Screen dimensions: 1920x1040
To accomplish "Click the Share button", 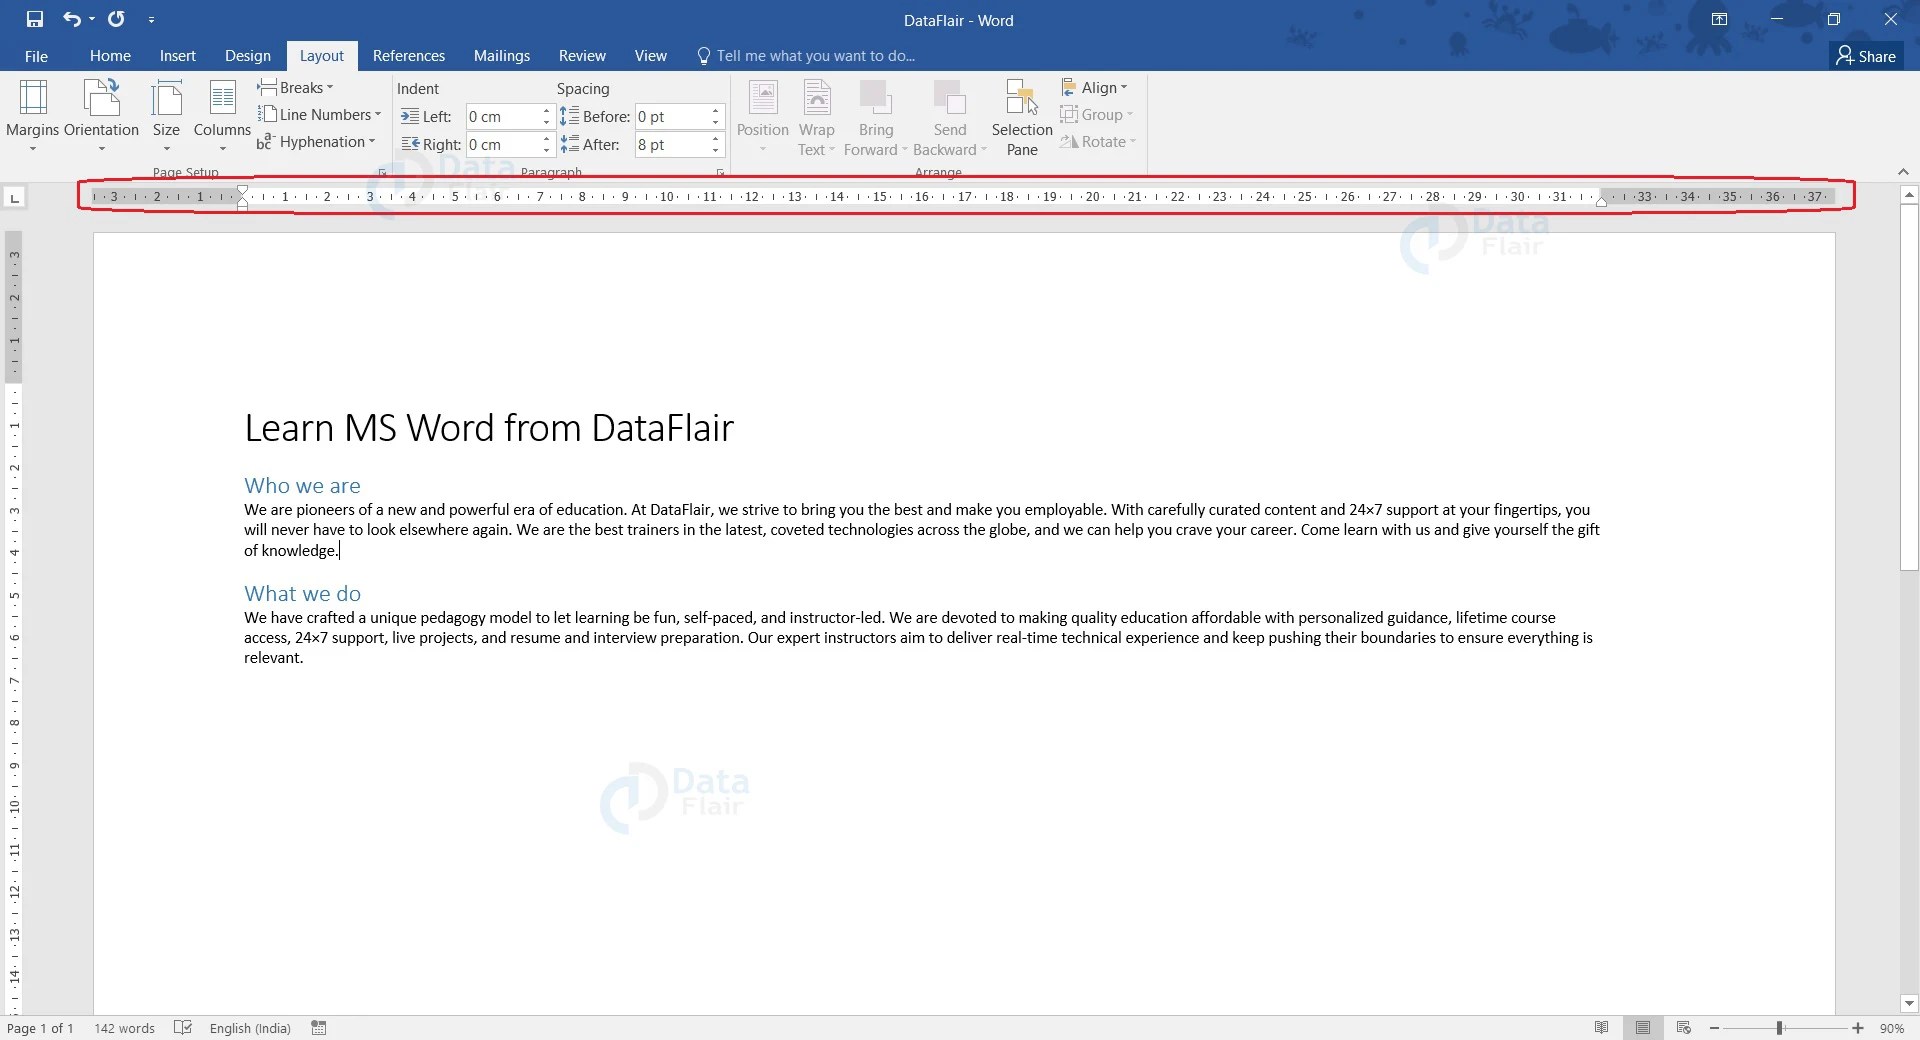I will tap(1866, 56).
